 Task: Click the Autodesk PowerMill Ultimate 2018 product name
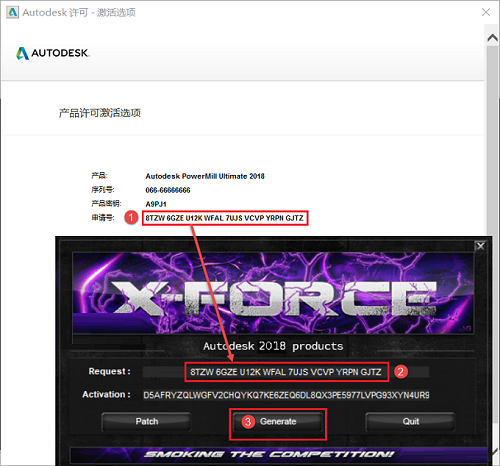tap(205, 176)
